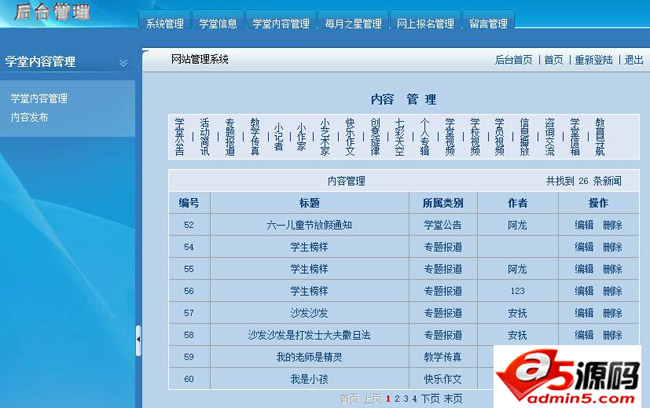This screenshot has width=650, height=408.
Task: Edit row 55 学生榜样
Action: coord(584,269)
